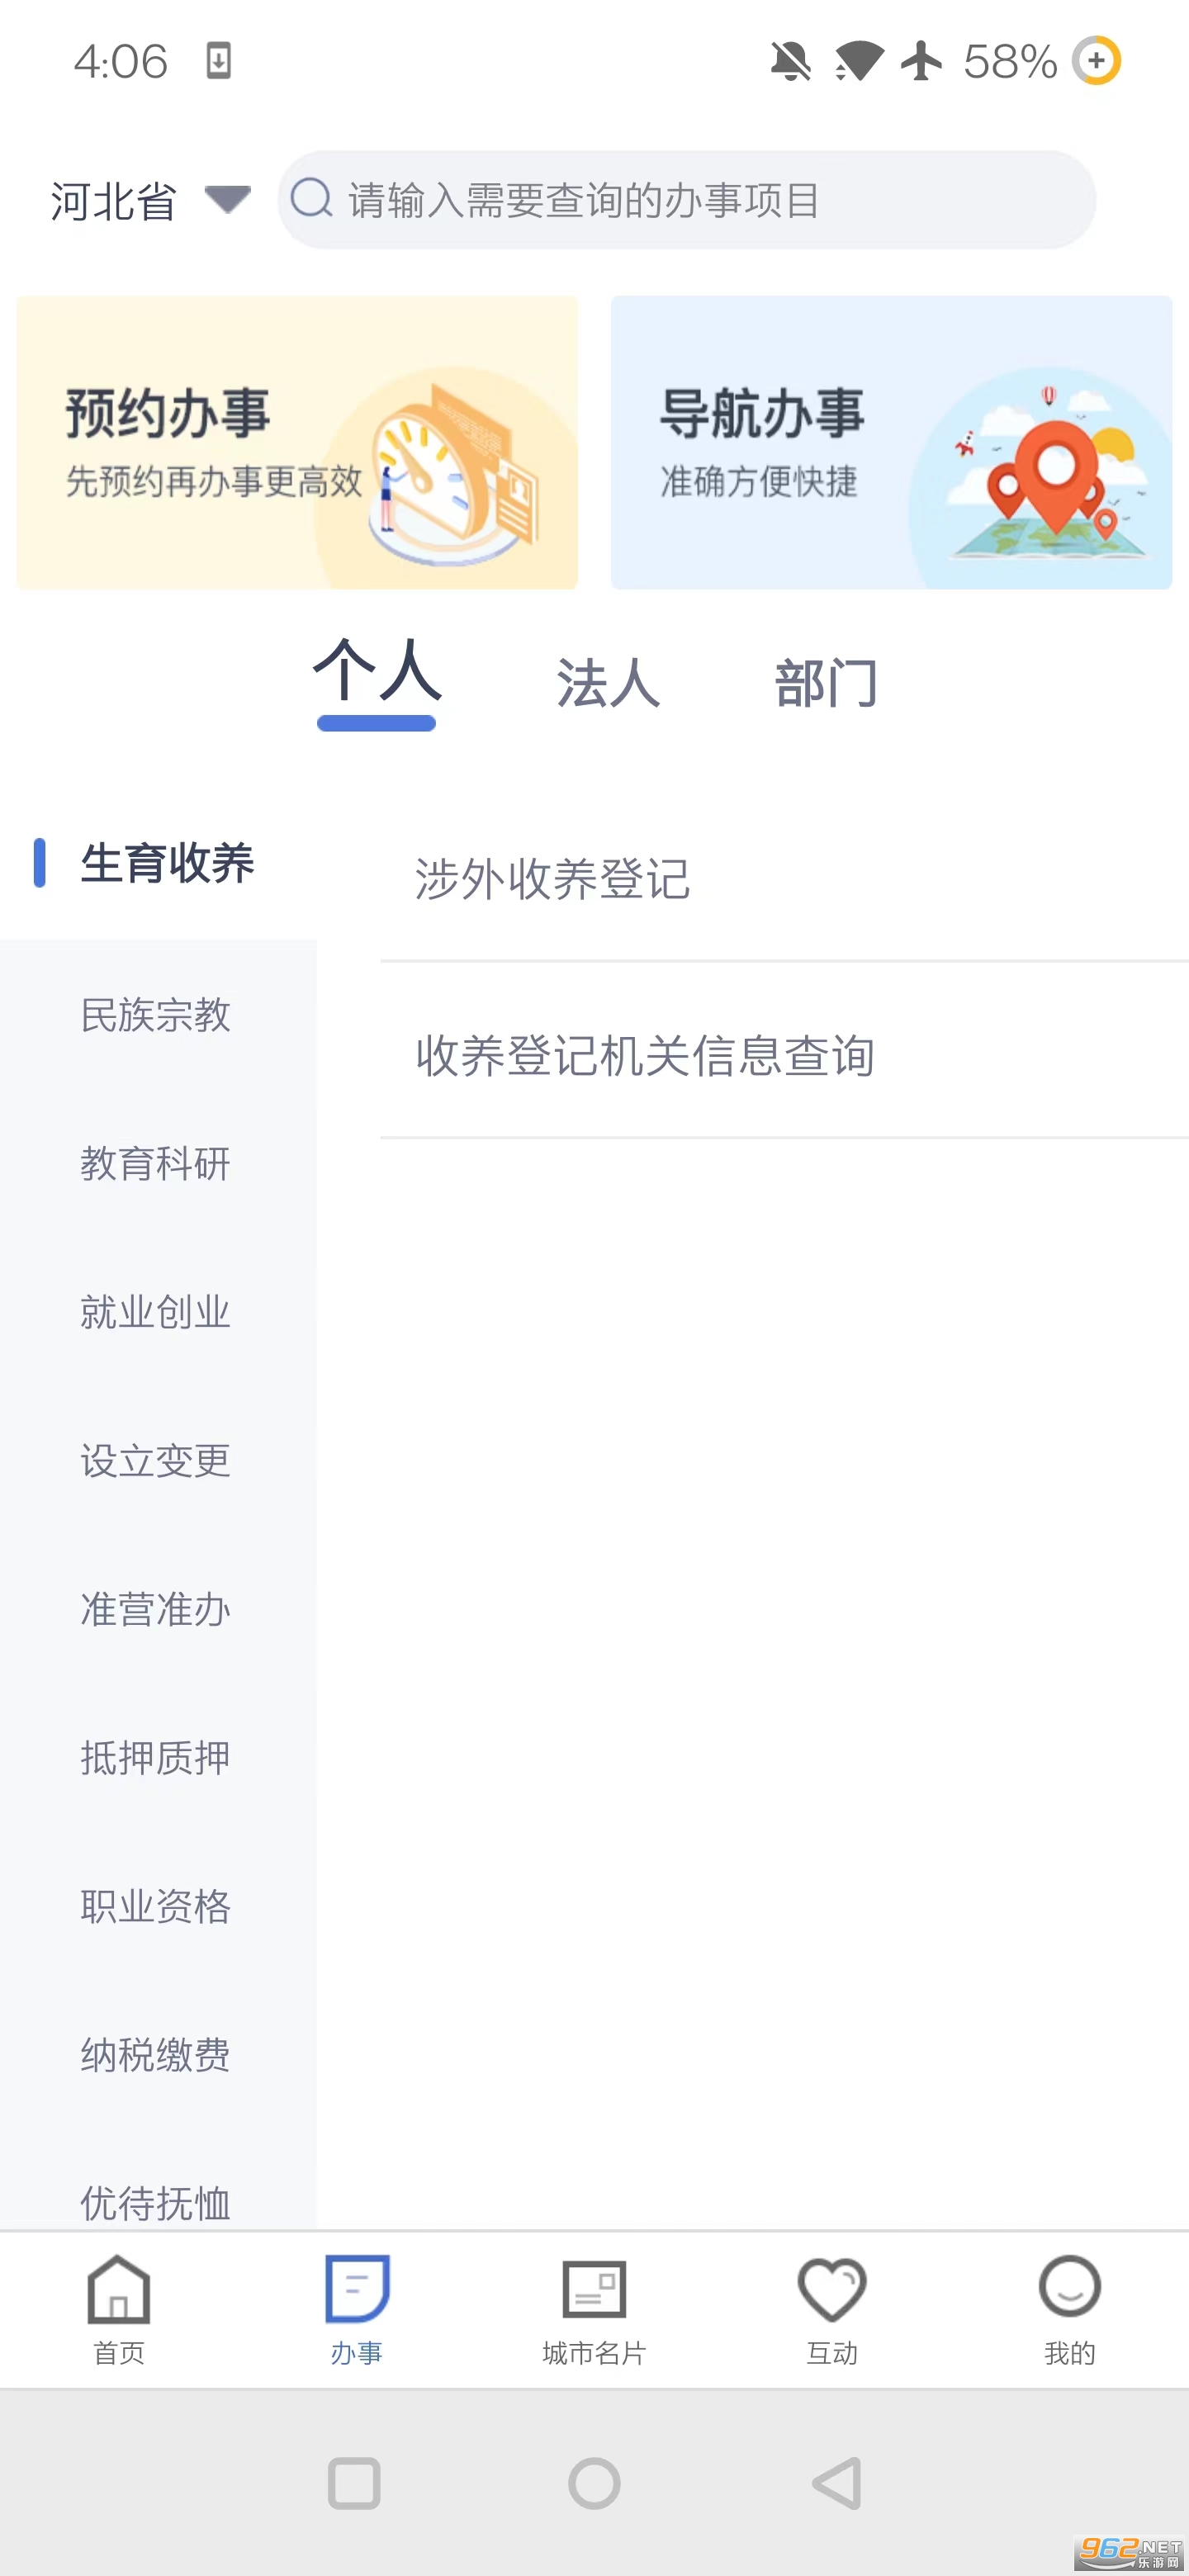Tap the 导航办事 navigation banner
Viewport: 1189px width, 2576px height.
[x=891, y=442]
